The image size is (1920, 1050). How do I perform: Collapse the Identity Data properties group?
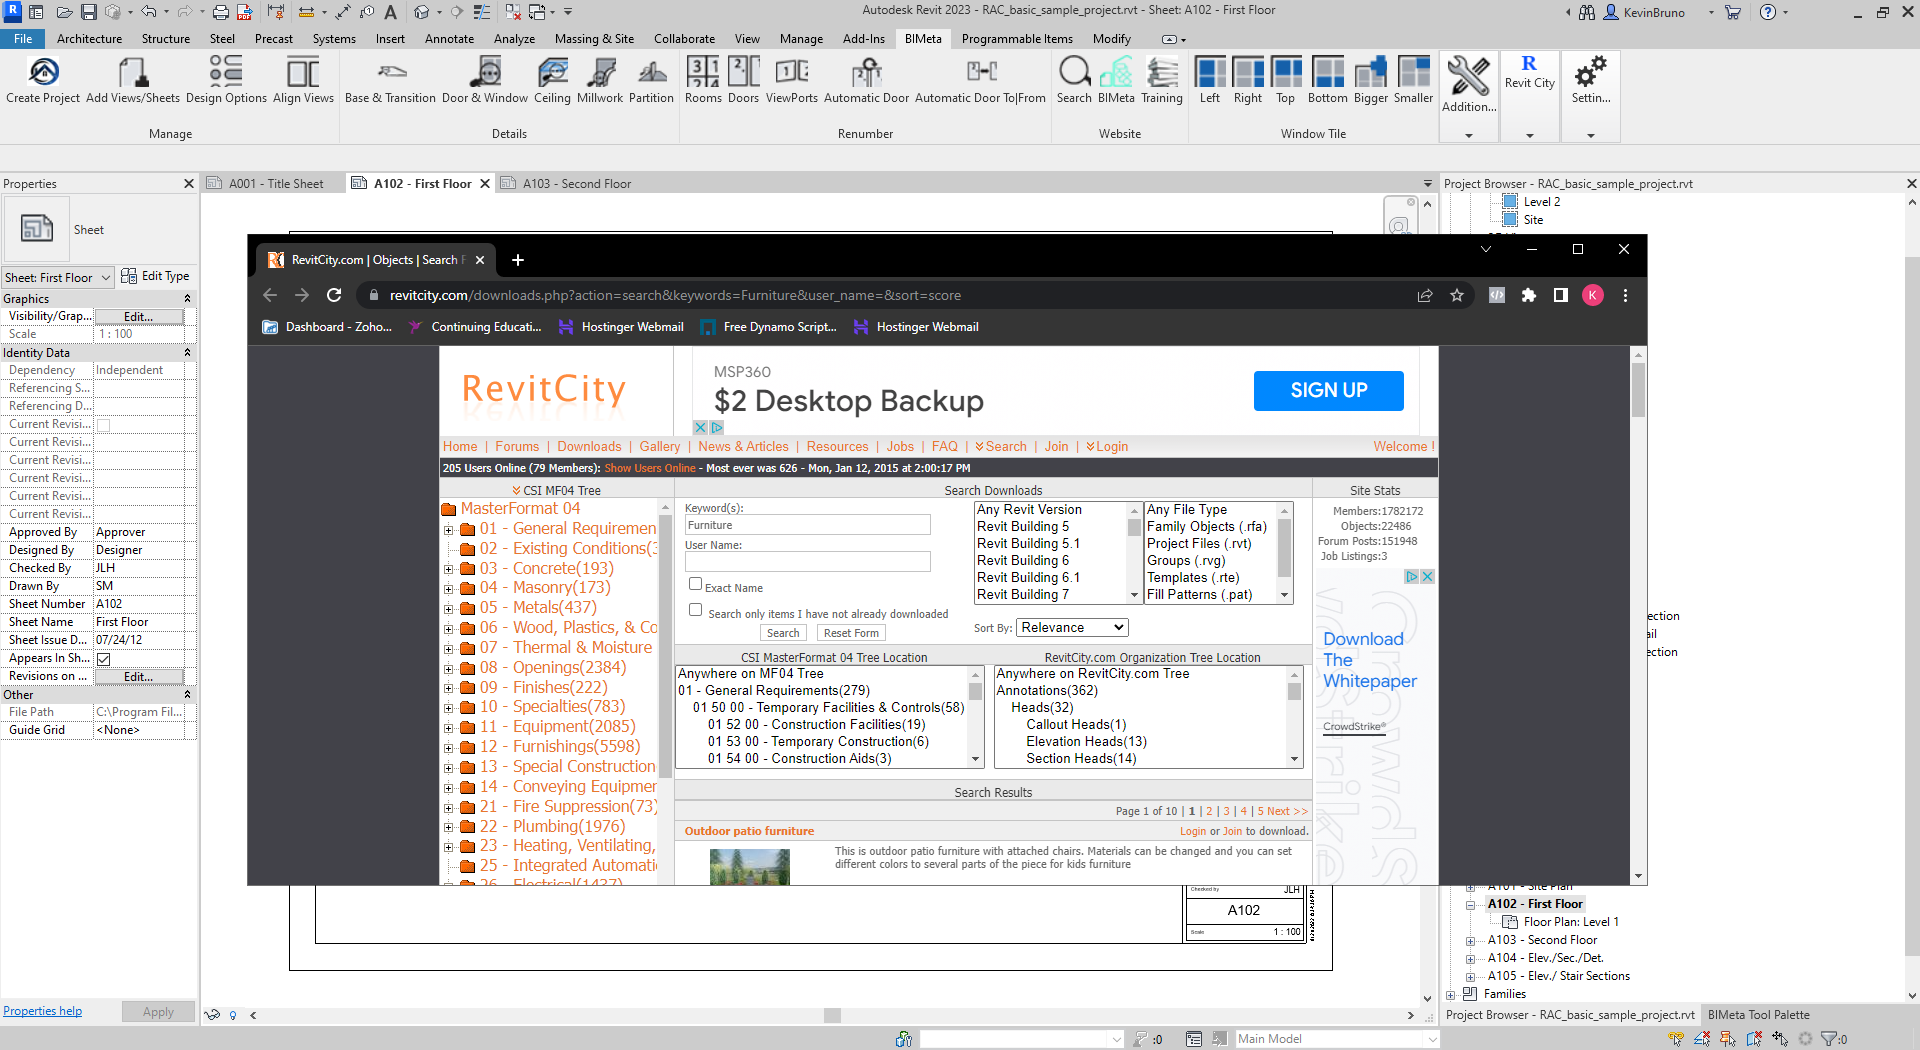pyautogui.click(x=187, y=353)
